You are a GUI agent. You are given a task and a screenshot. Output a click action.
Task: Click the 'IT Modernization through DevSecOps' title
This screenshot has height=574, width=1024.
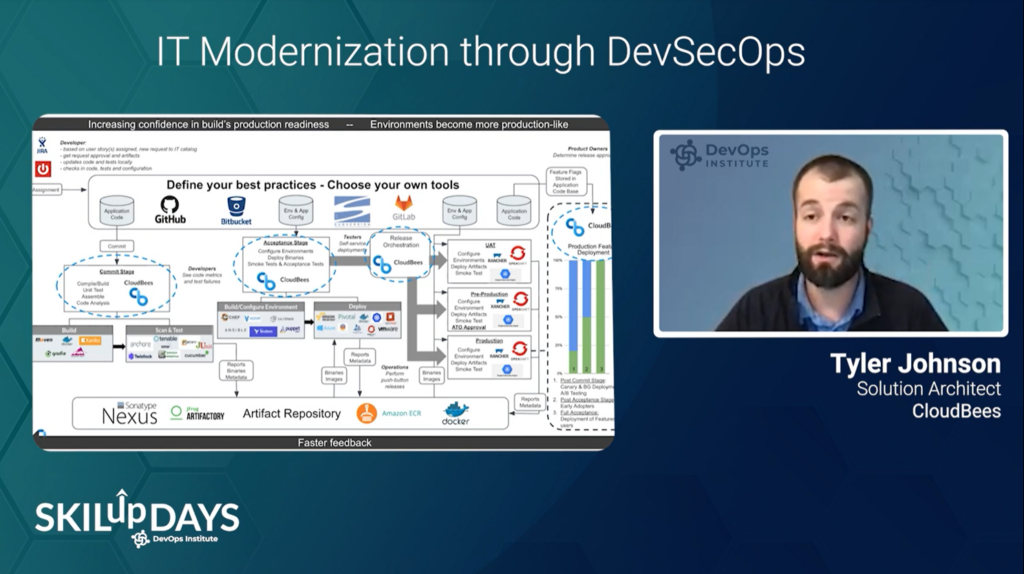481,52
